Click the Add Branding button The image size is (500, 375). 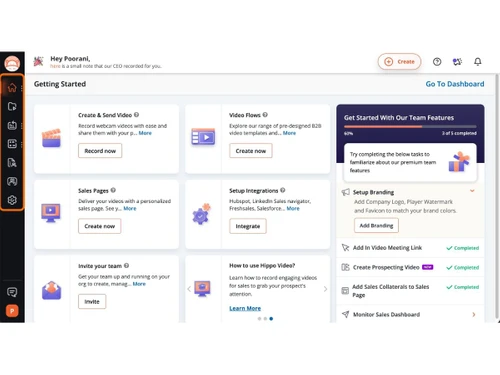[376, 225]
